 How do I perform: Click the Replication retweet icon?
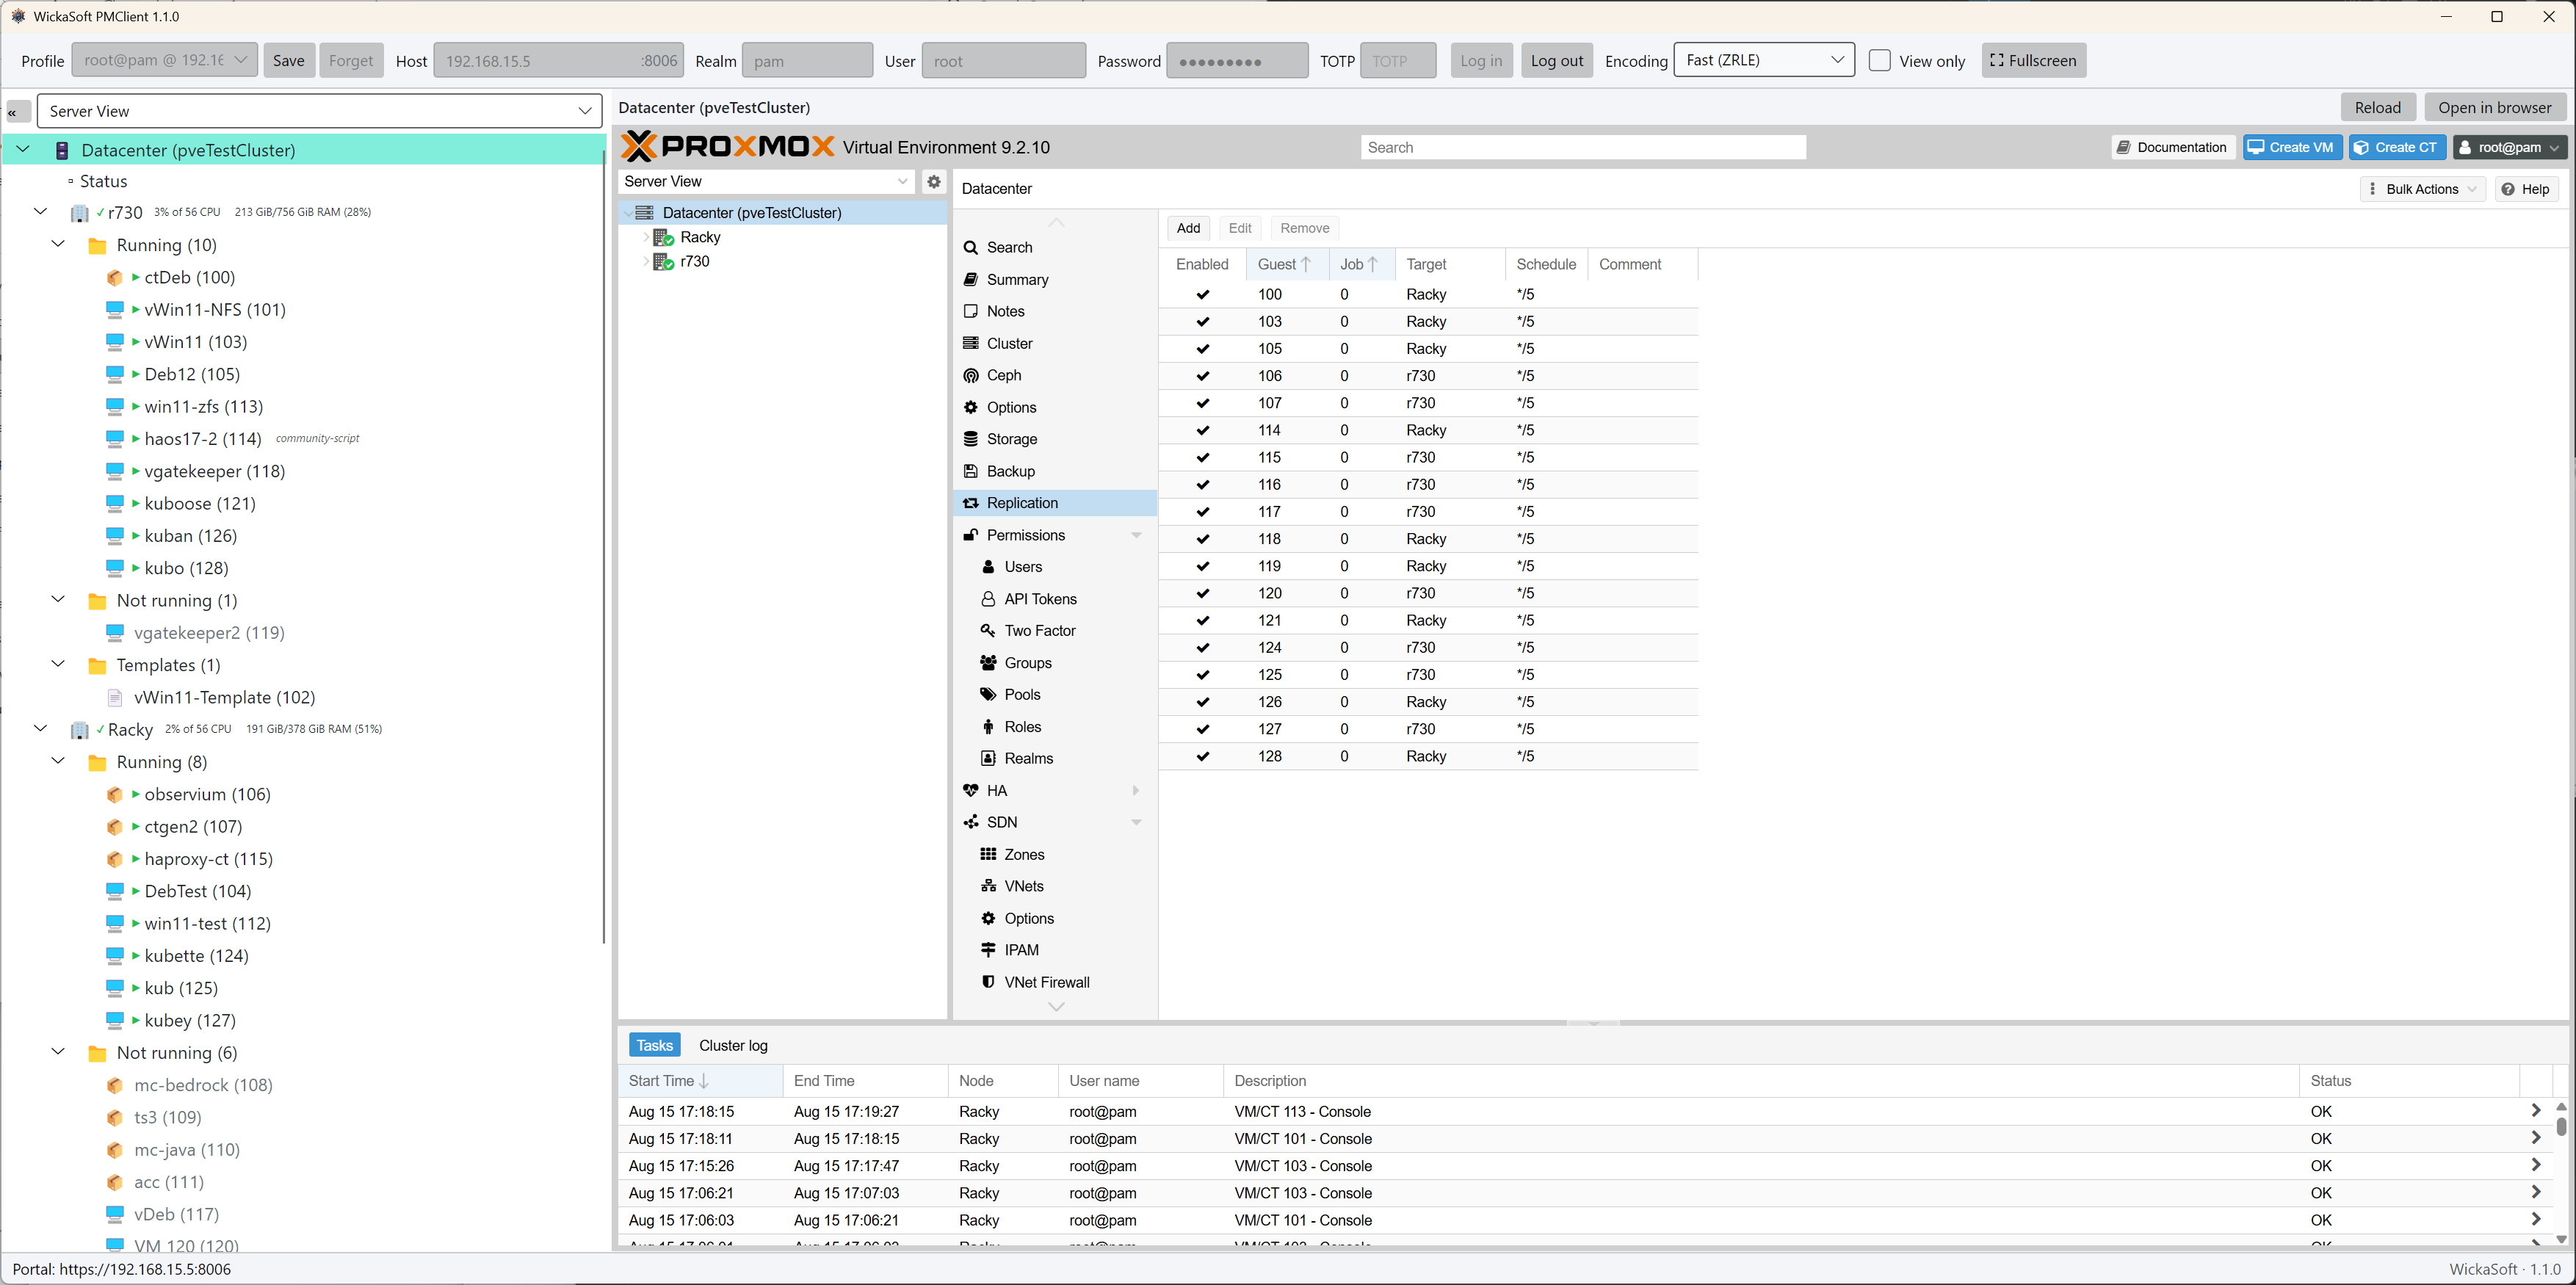(970, 503)
